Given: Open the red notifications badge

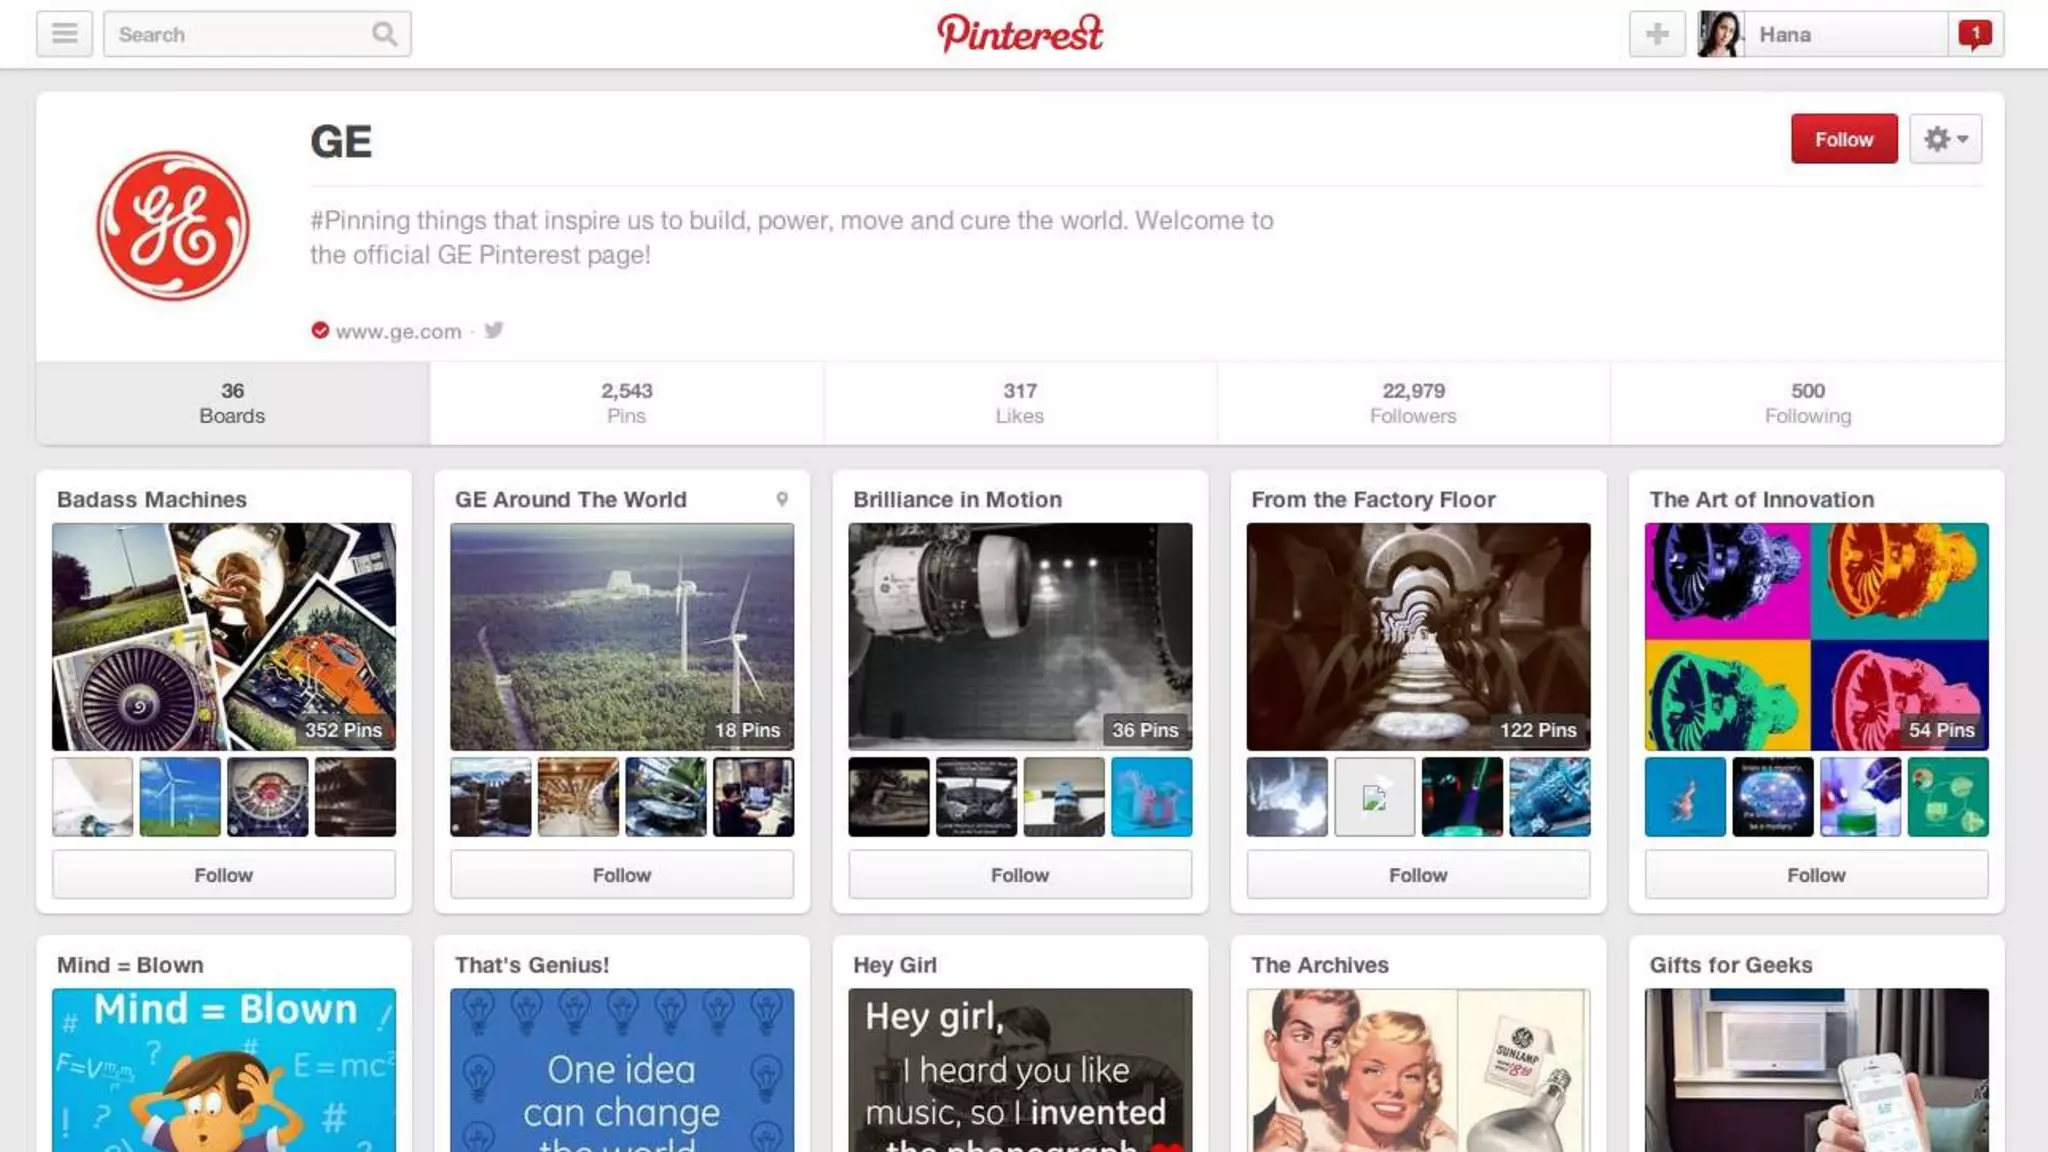Looking at the screenshot, I should click(1975, 34).
